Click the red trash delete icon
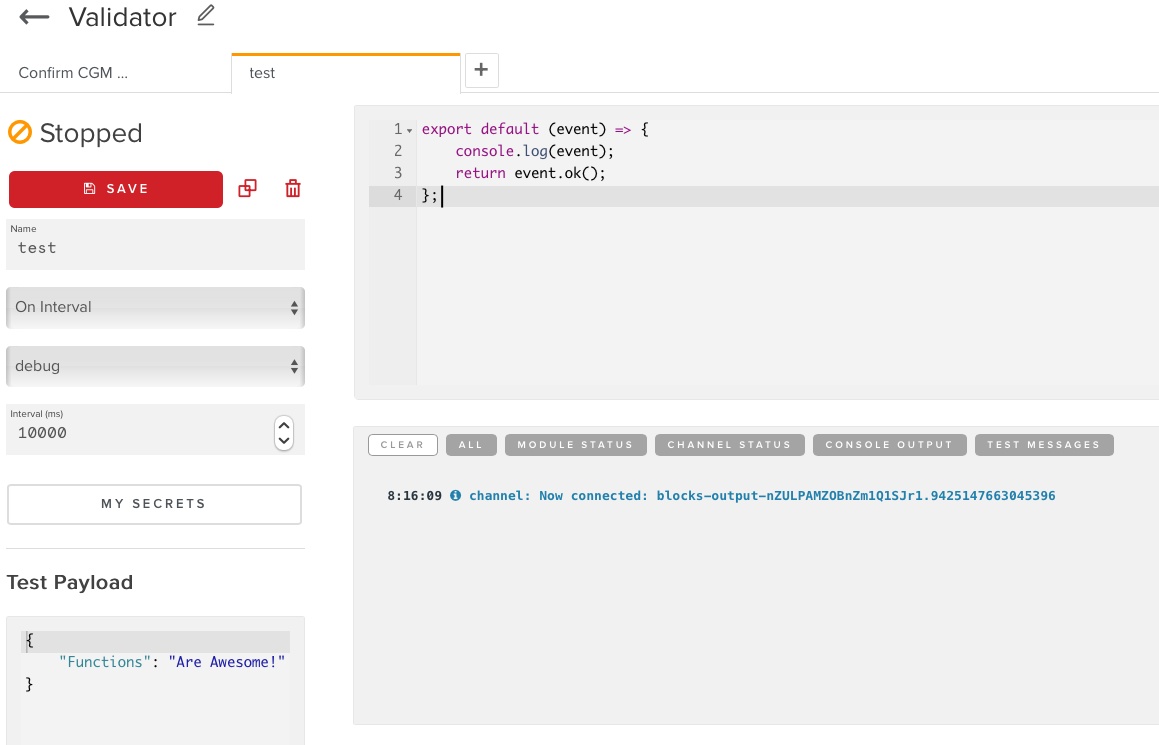1159x745 pixels. (293, 188)
